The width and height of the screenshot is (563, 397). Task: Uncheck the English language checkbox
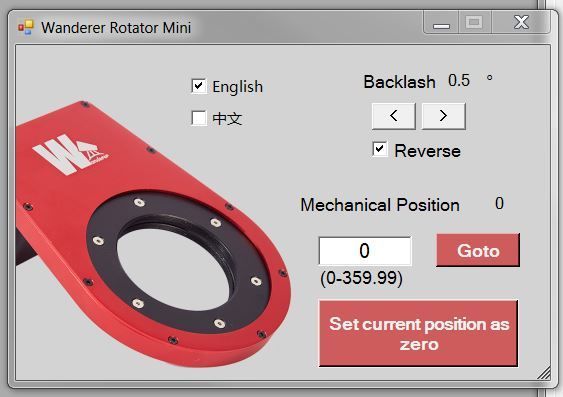click(199, 86)
